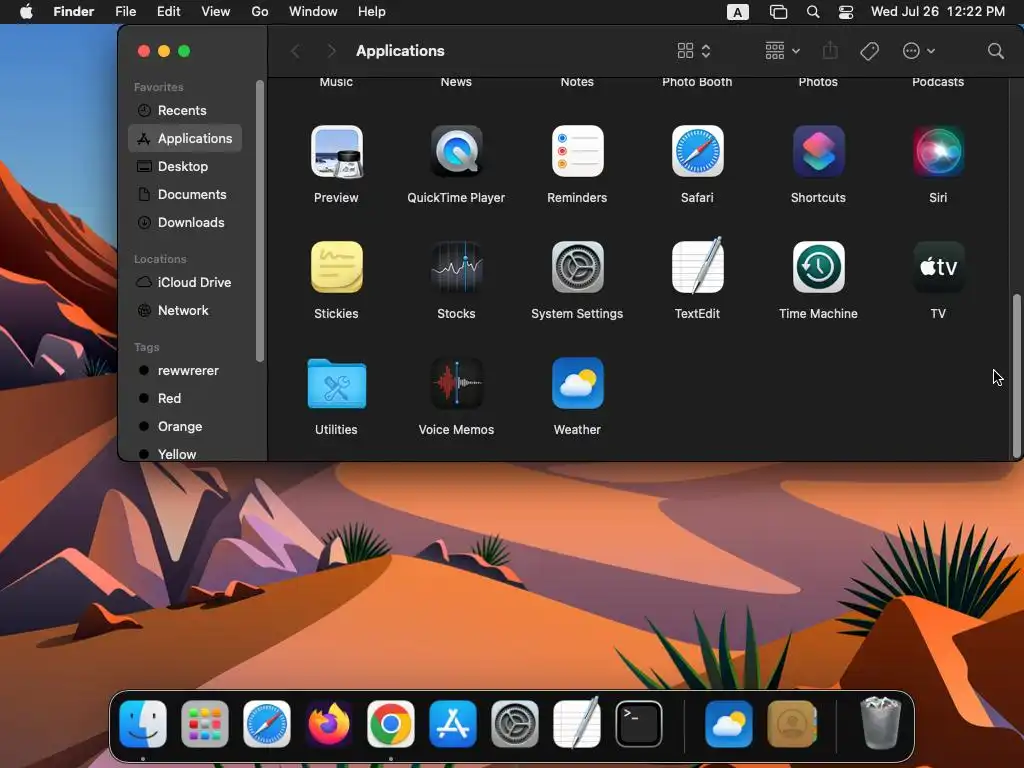Select the Shortcuts app icon

(818, 152)
